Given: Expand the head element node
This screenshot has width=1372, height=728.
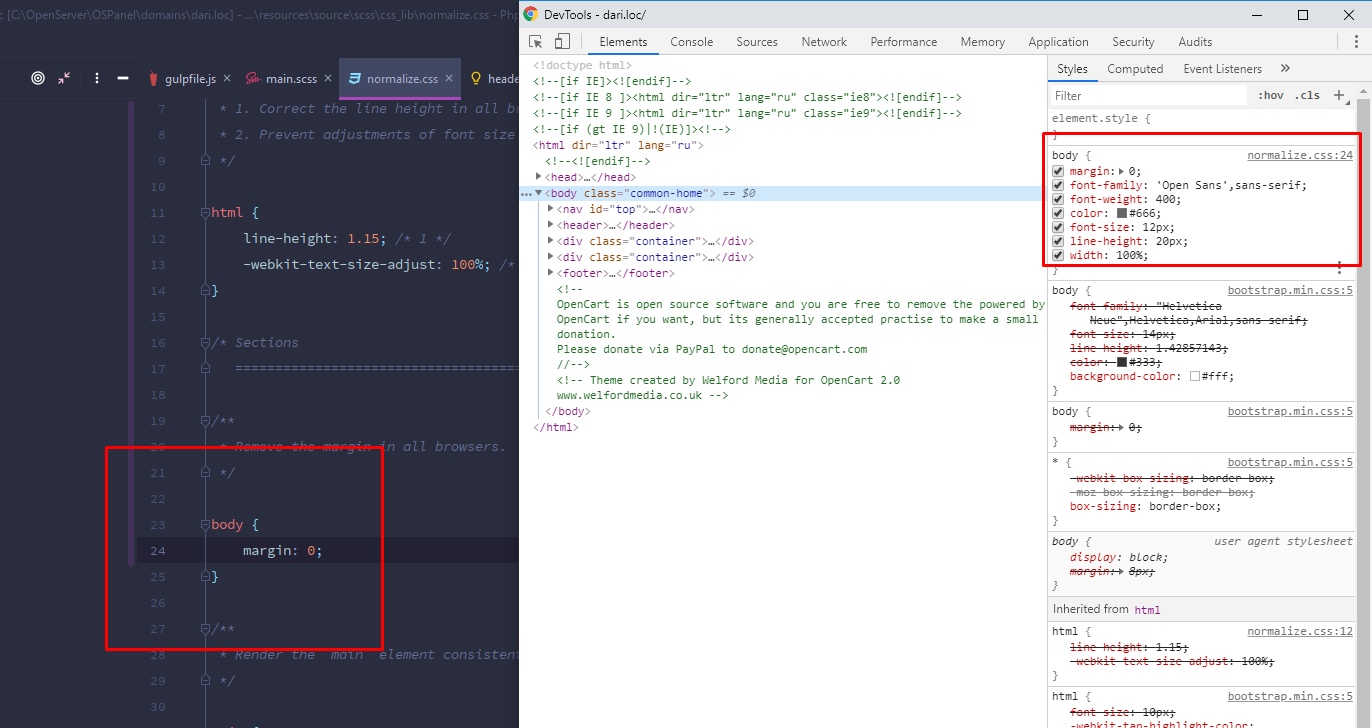Looking at the screenshot, I should 539,177.
